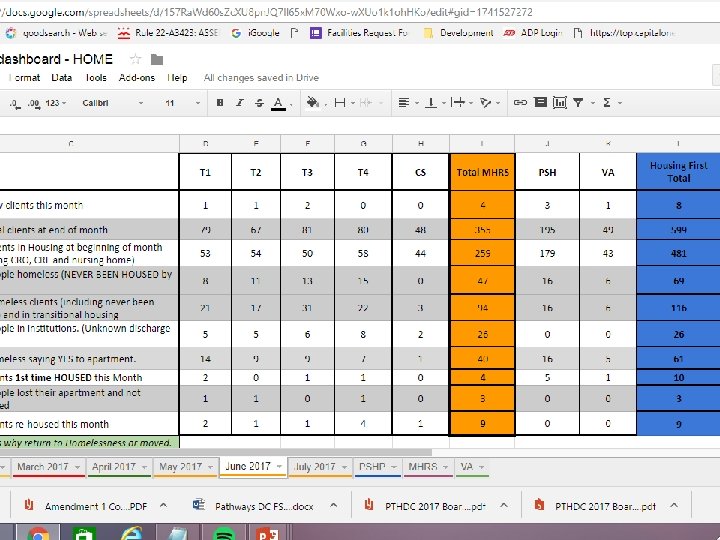The height and width of the screenshot is (540, 720).
Task: Open the Facilities Request bookmark
Action: [x=359, y=33]
